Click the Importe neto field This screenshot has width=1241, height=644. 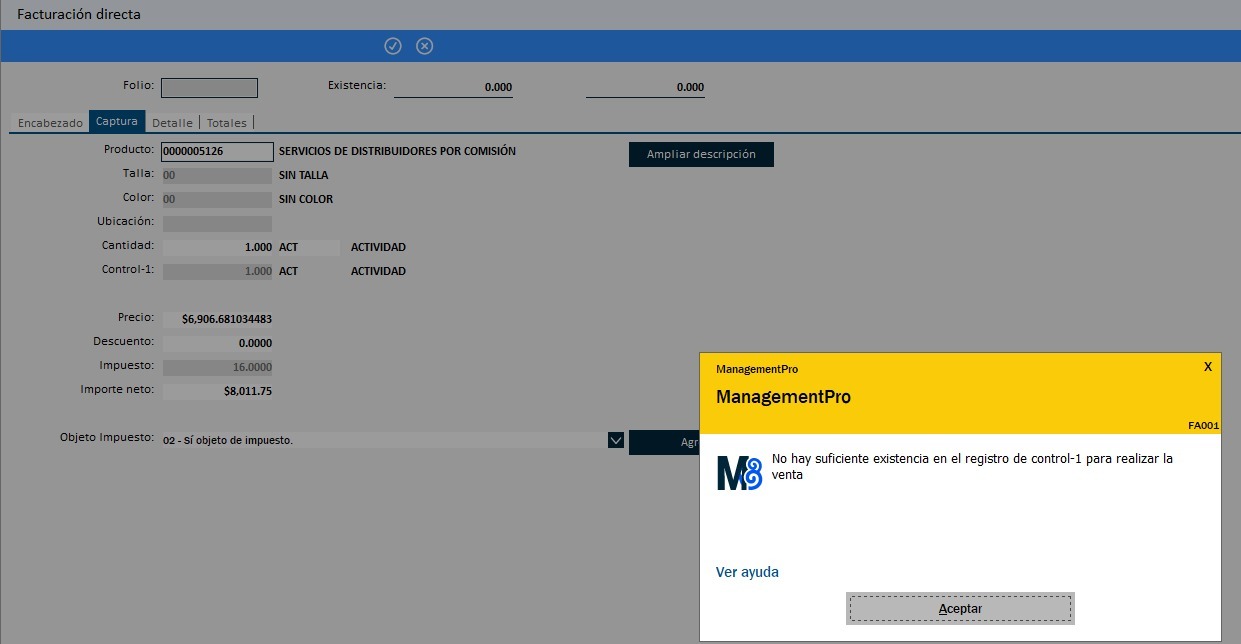click(x=217, y=391)
